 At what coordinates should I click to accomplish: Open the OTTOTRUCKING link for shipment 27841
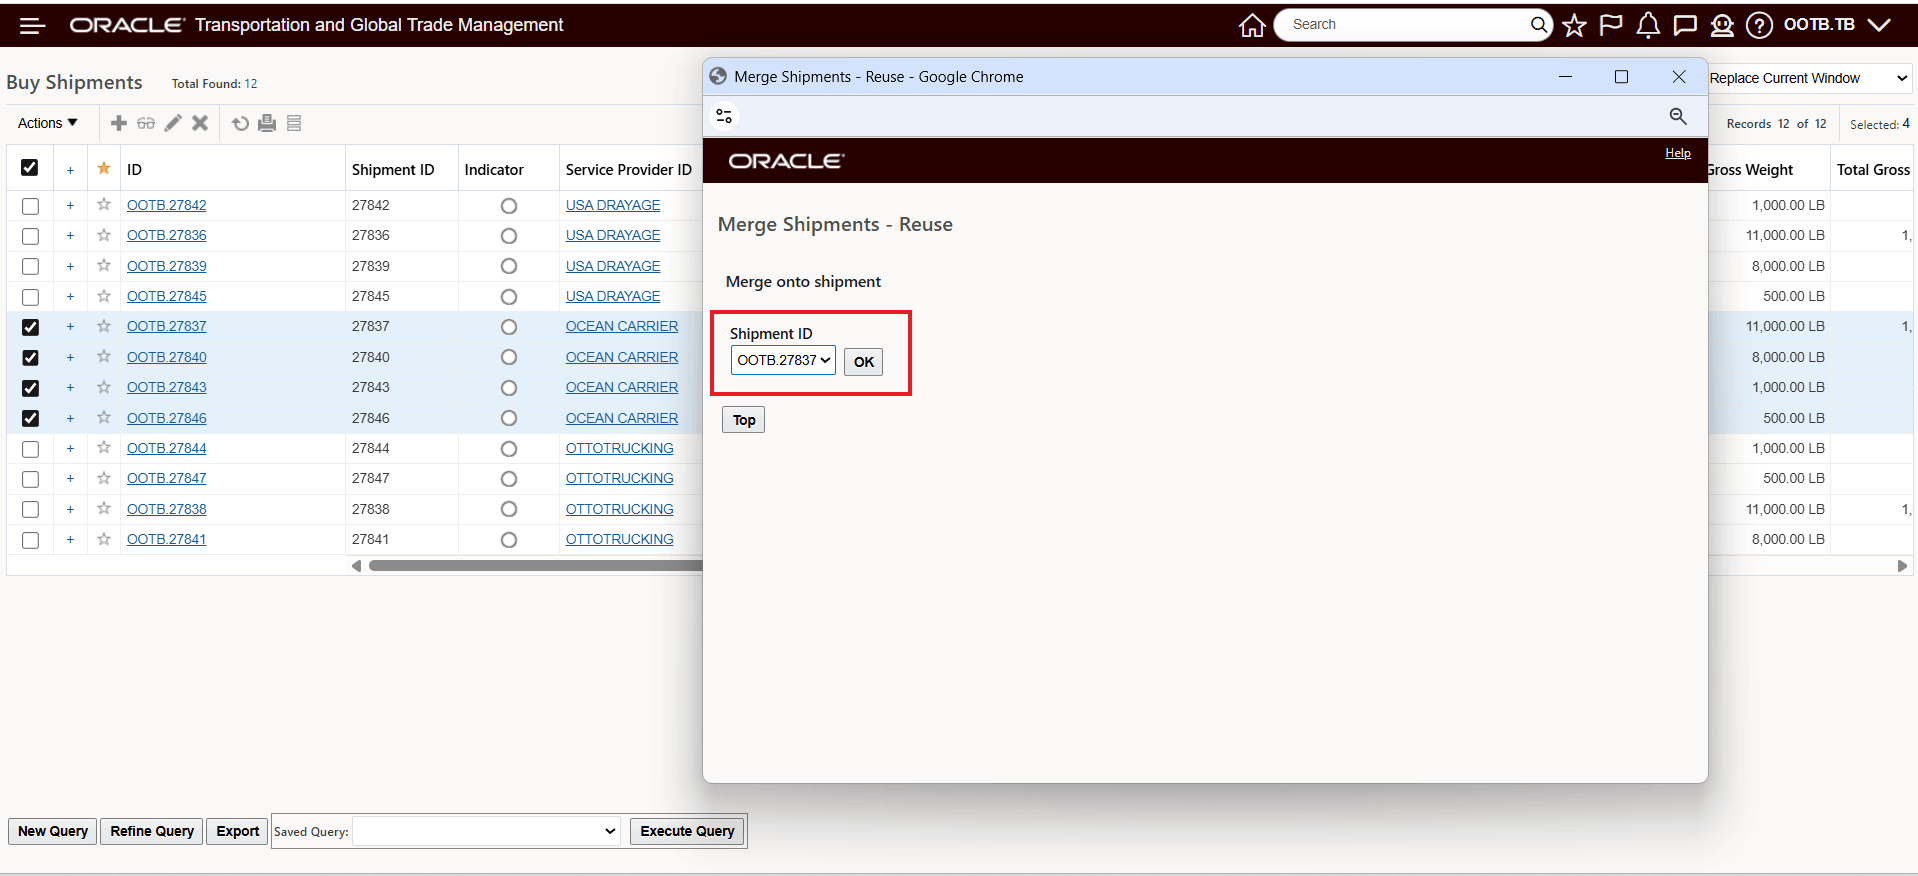pos(620,539)
